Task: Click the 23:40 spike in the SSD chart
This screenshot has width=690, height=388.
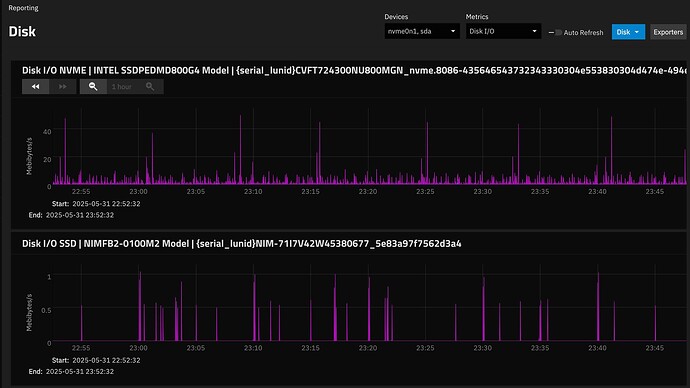Action: 598,307
